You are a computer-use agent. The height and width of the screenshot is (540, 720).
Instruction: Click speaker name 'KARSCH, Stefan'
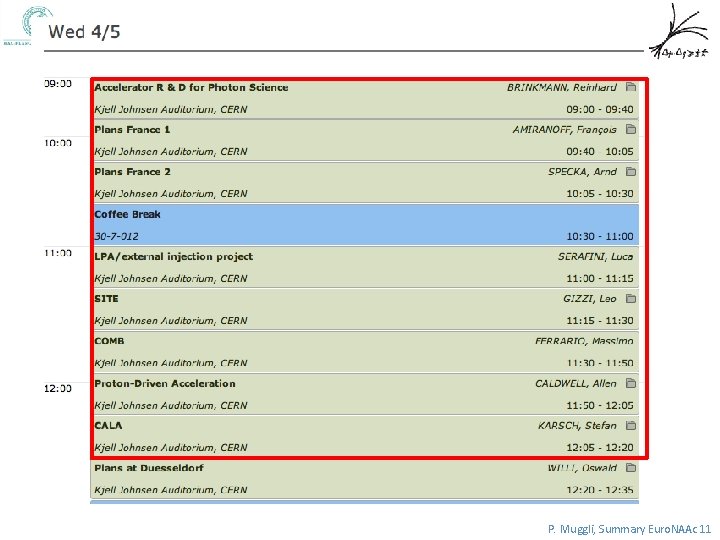(x=577, y=426)
